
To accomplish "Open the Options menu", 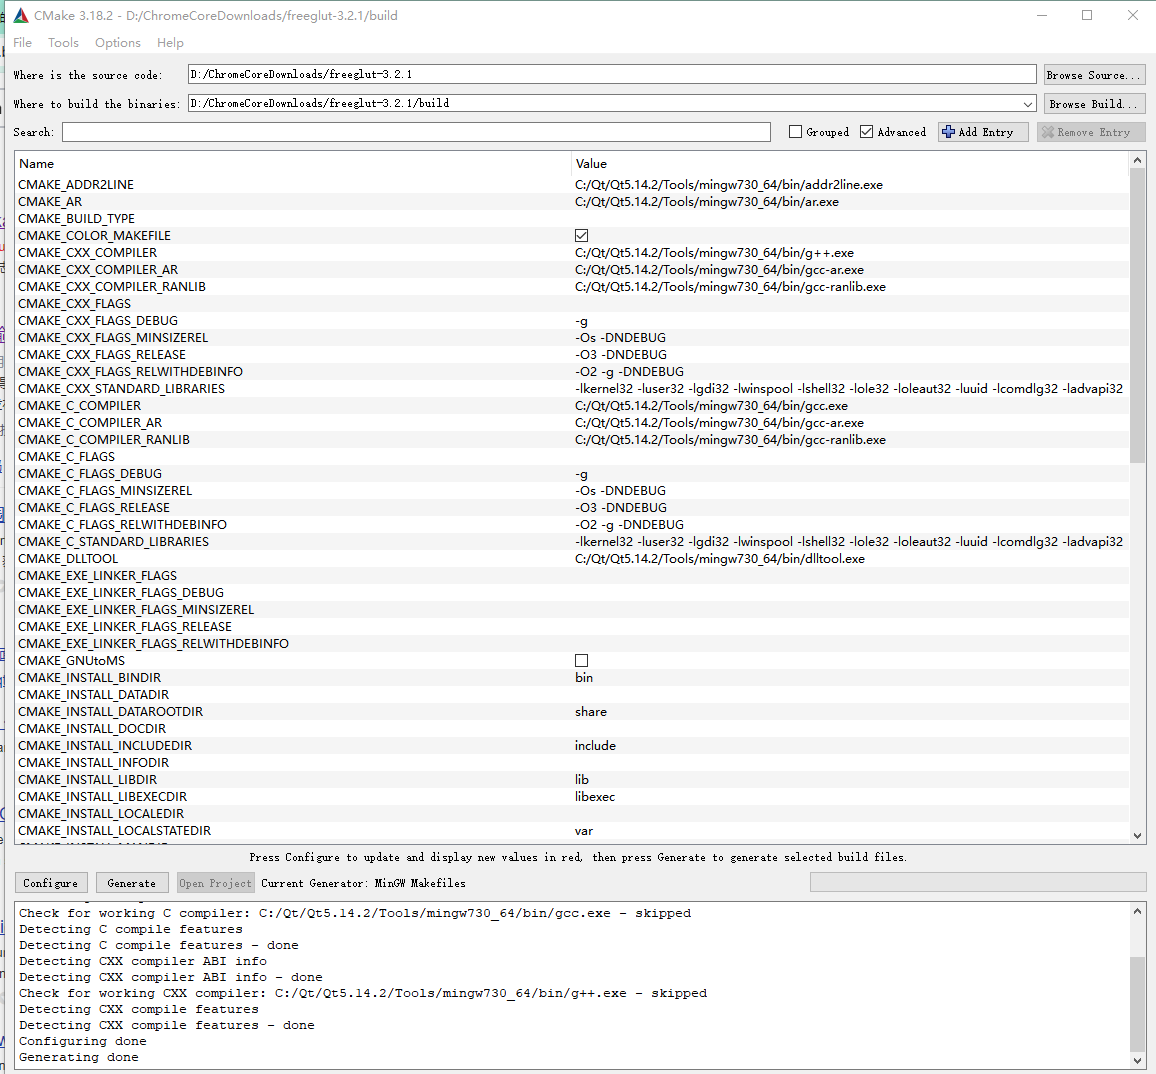I will pyautogui.click(x=118, y=43).
